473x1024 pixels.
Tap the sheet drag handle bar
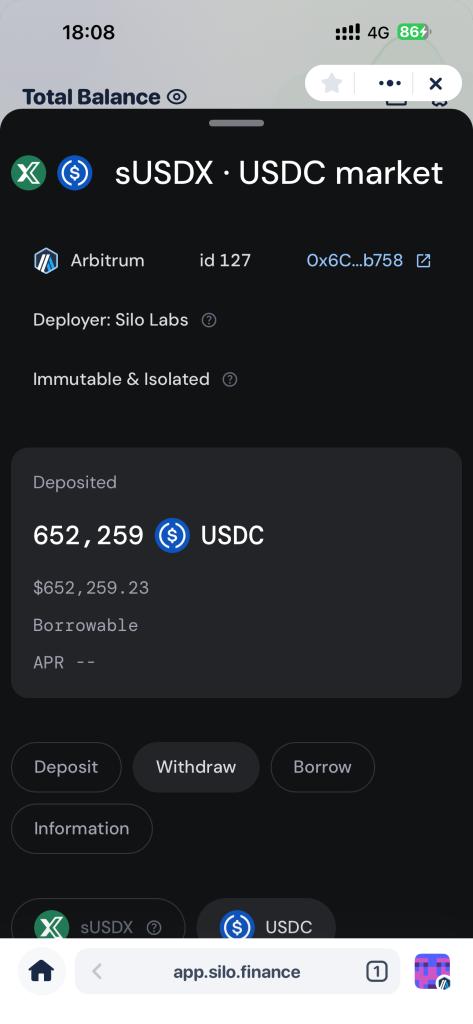tap(236, 123)
